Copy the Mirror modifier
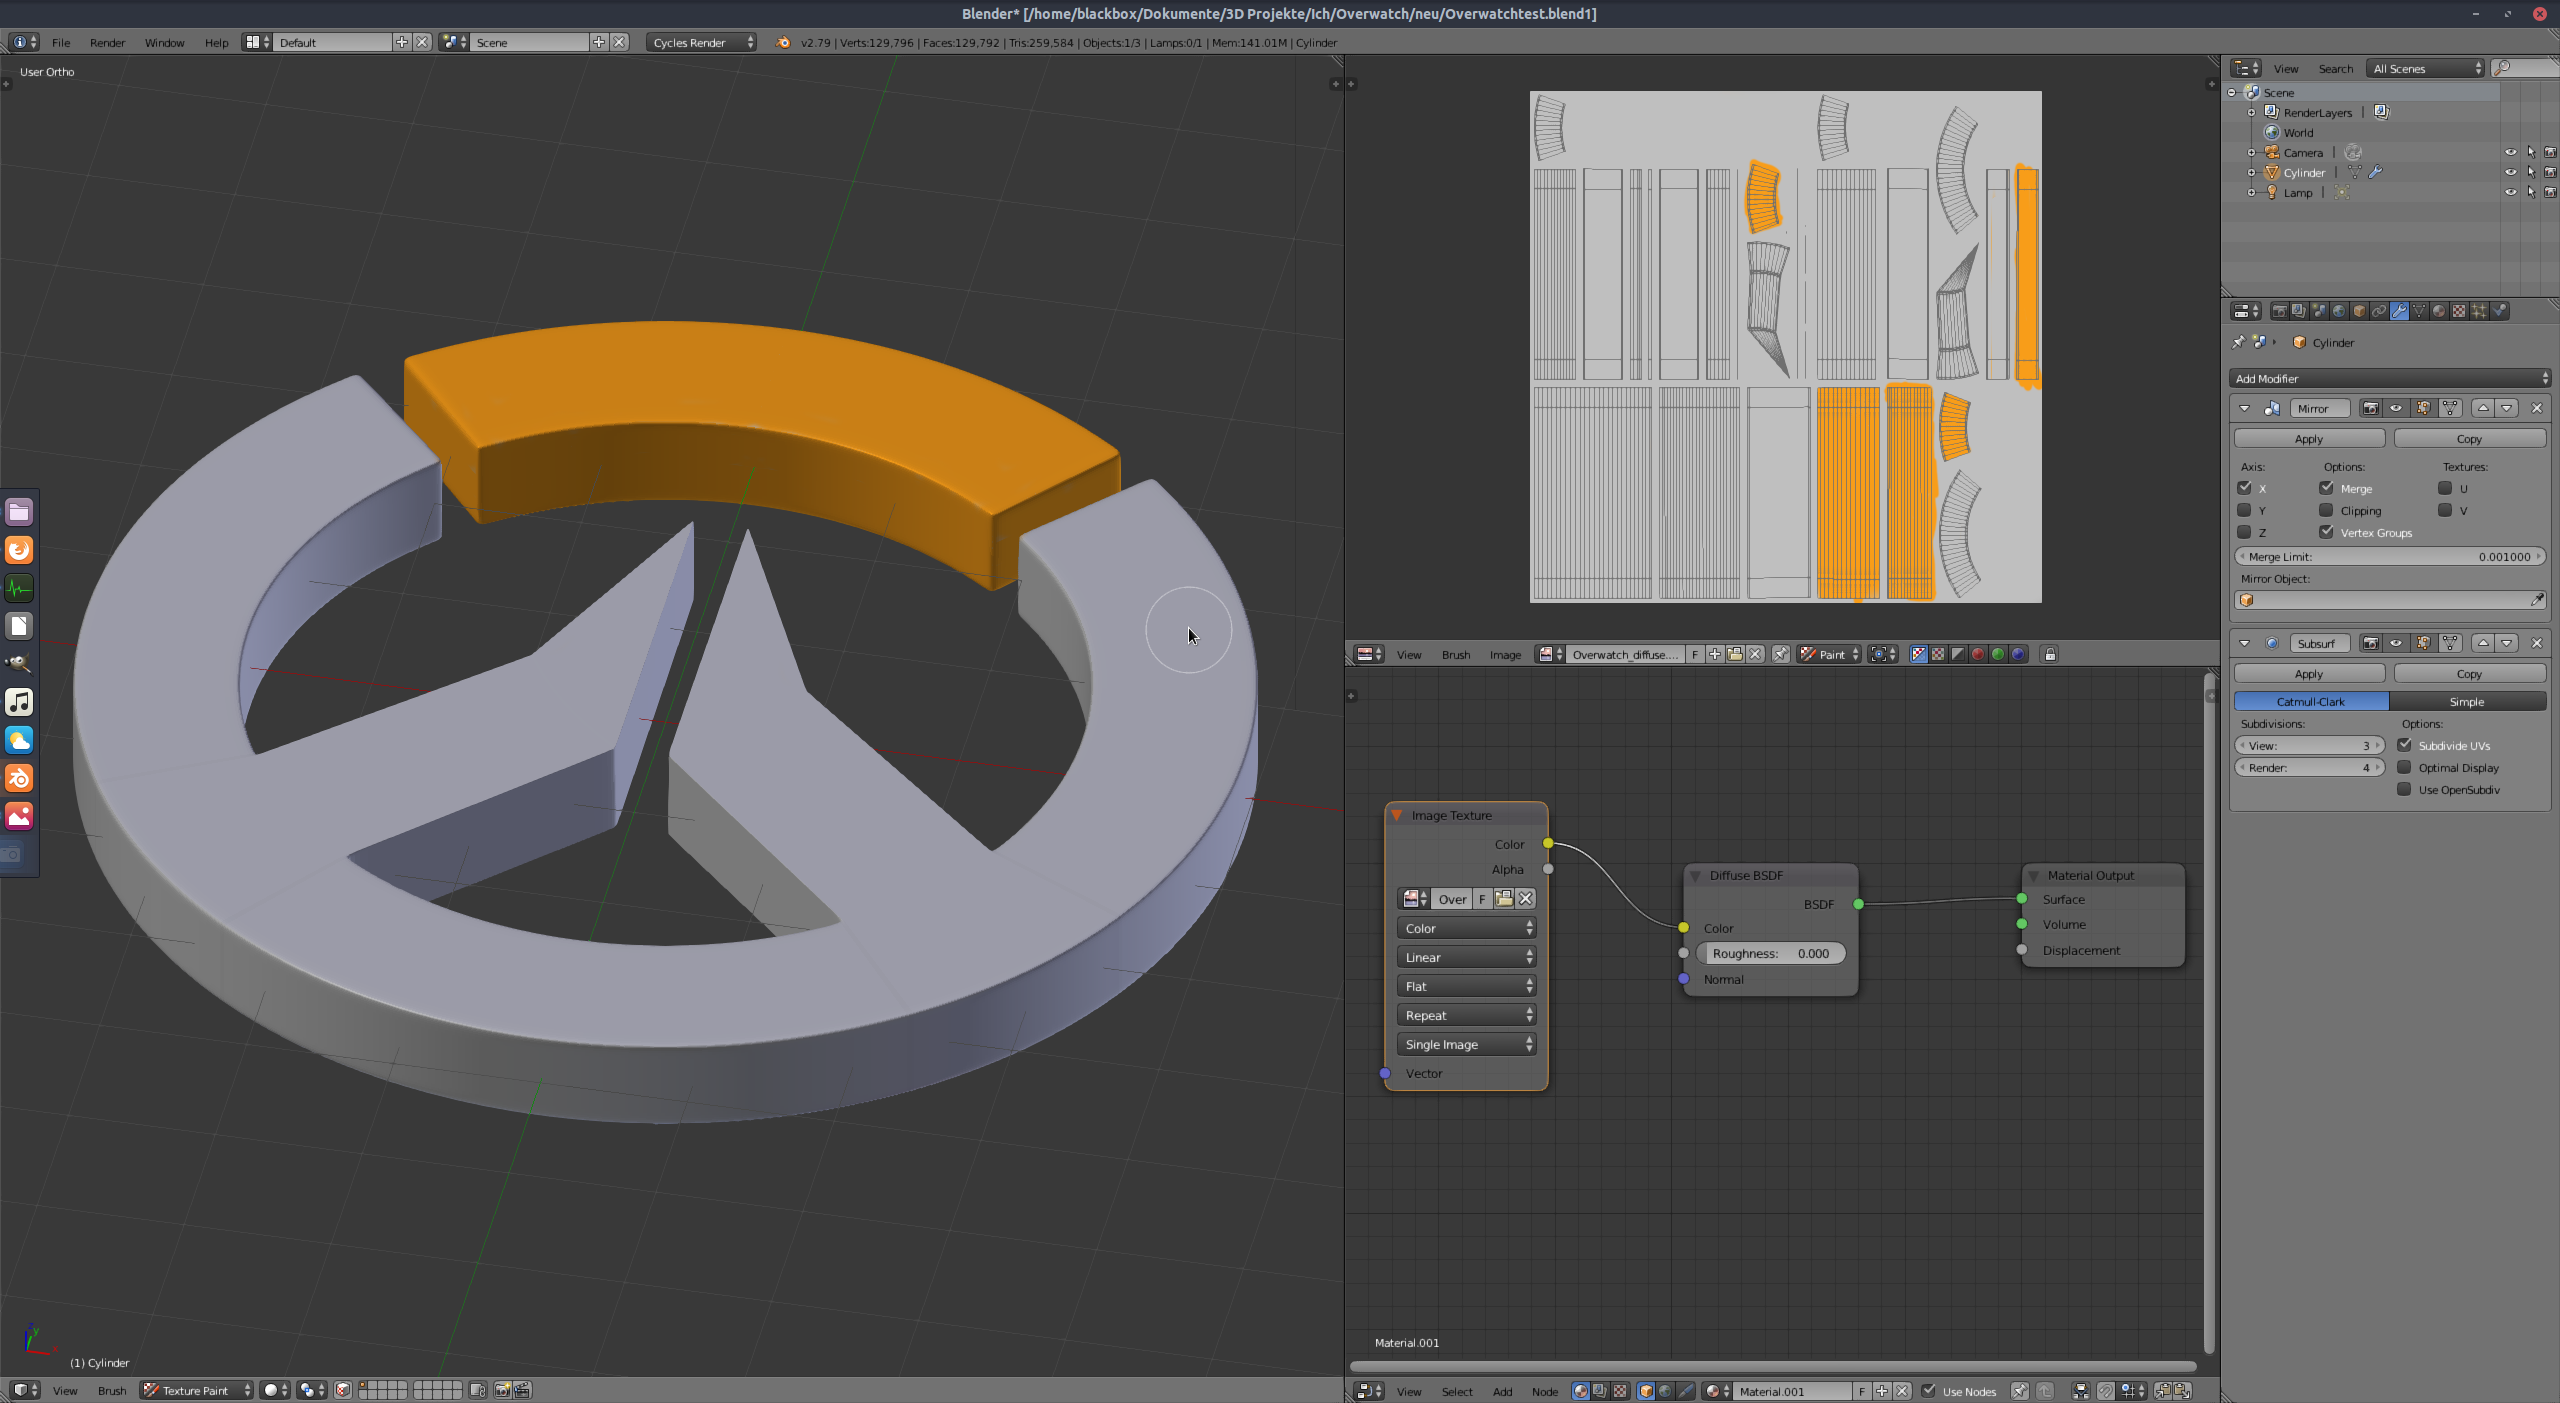Image resolution: width=2560 pixels, height=1403 pixels. [2469, 438]
